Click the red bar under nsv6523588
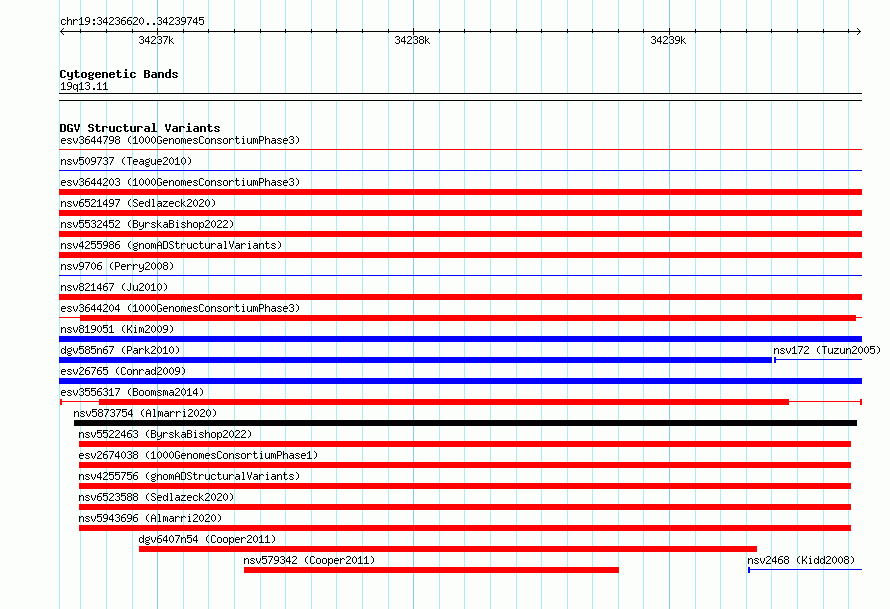 point(465,507)
